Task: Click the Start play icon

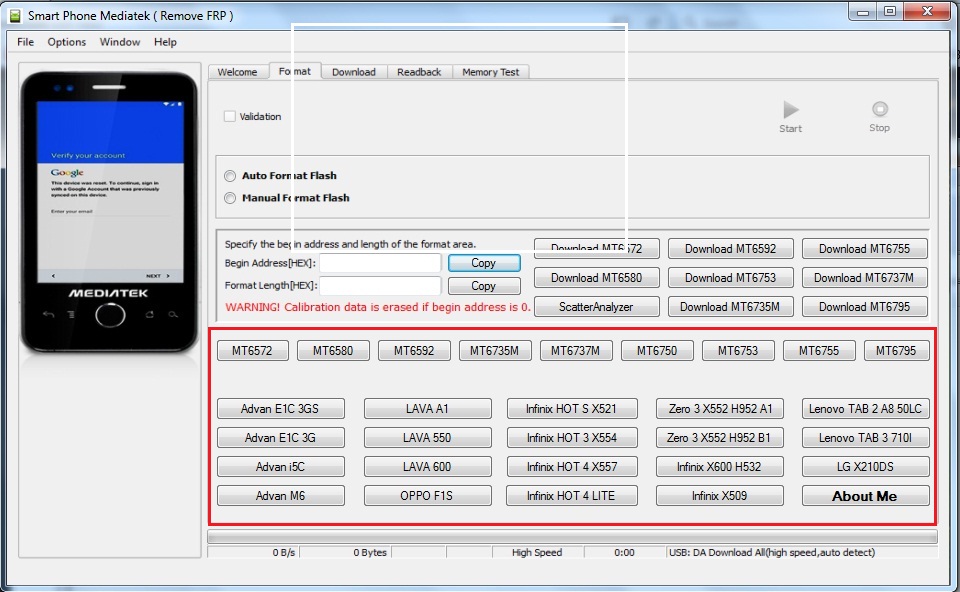Action: point(790,110)
